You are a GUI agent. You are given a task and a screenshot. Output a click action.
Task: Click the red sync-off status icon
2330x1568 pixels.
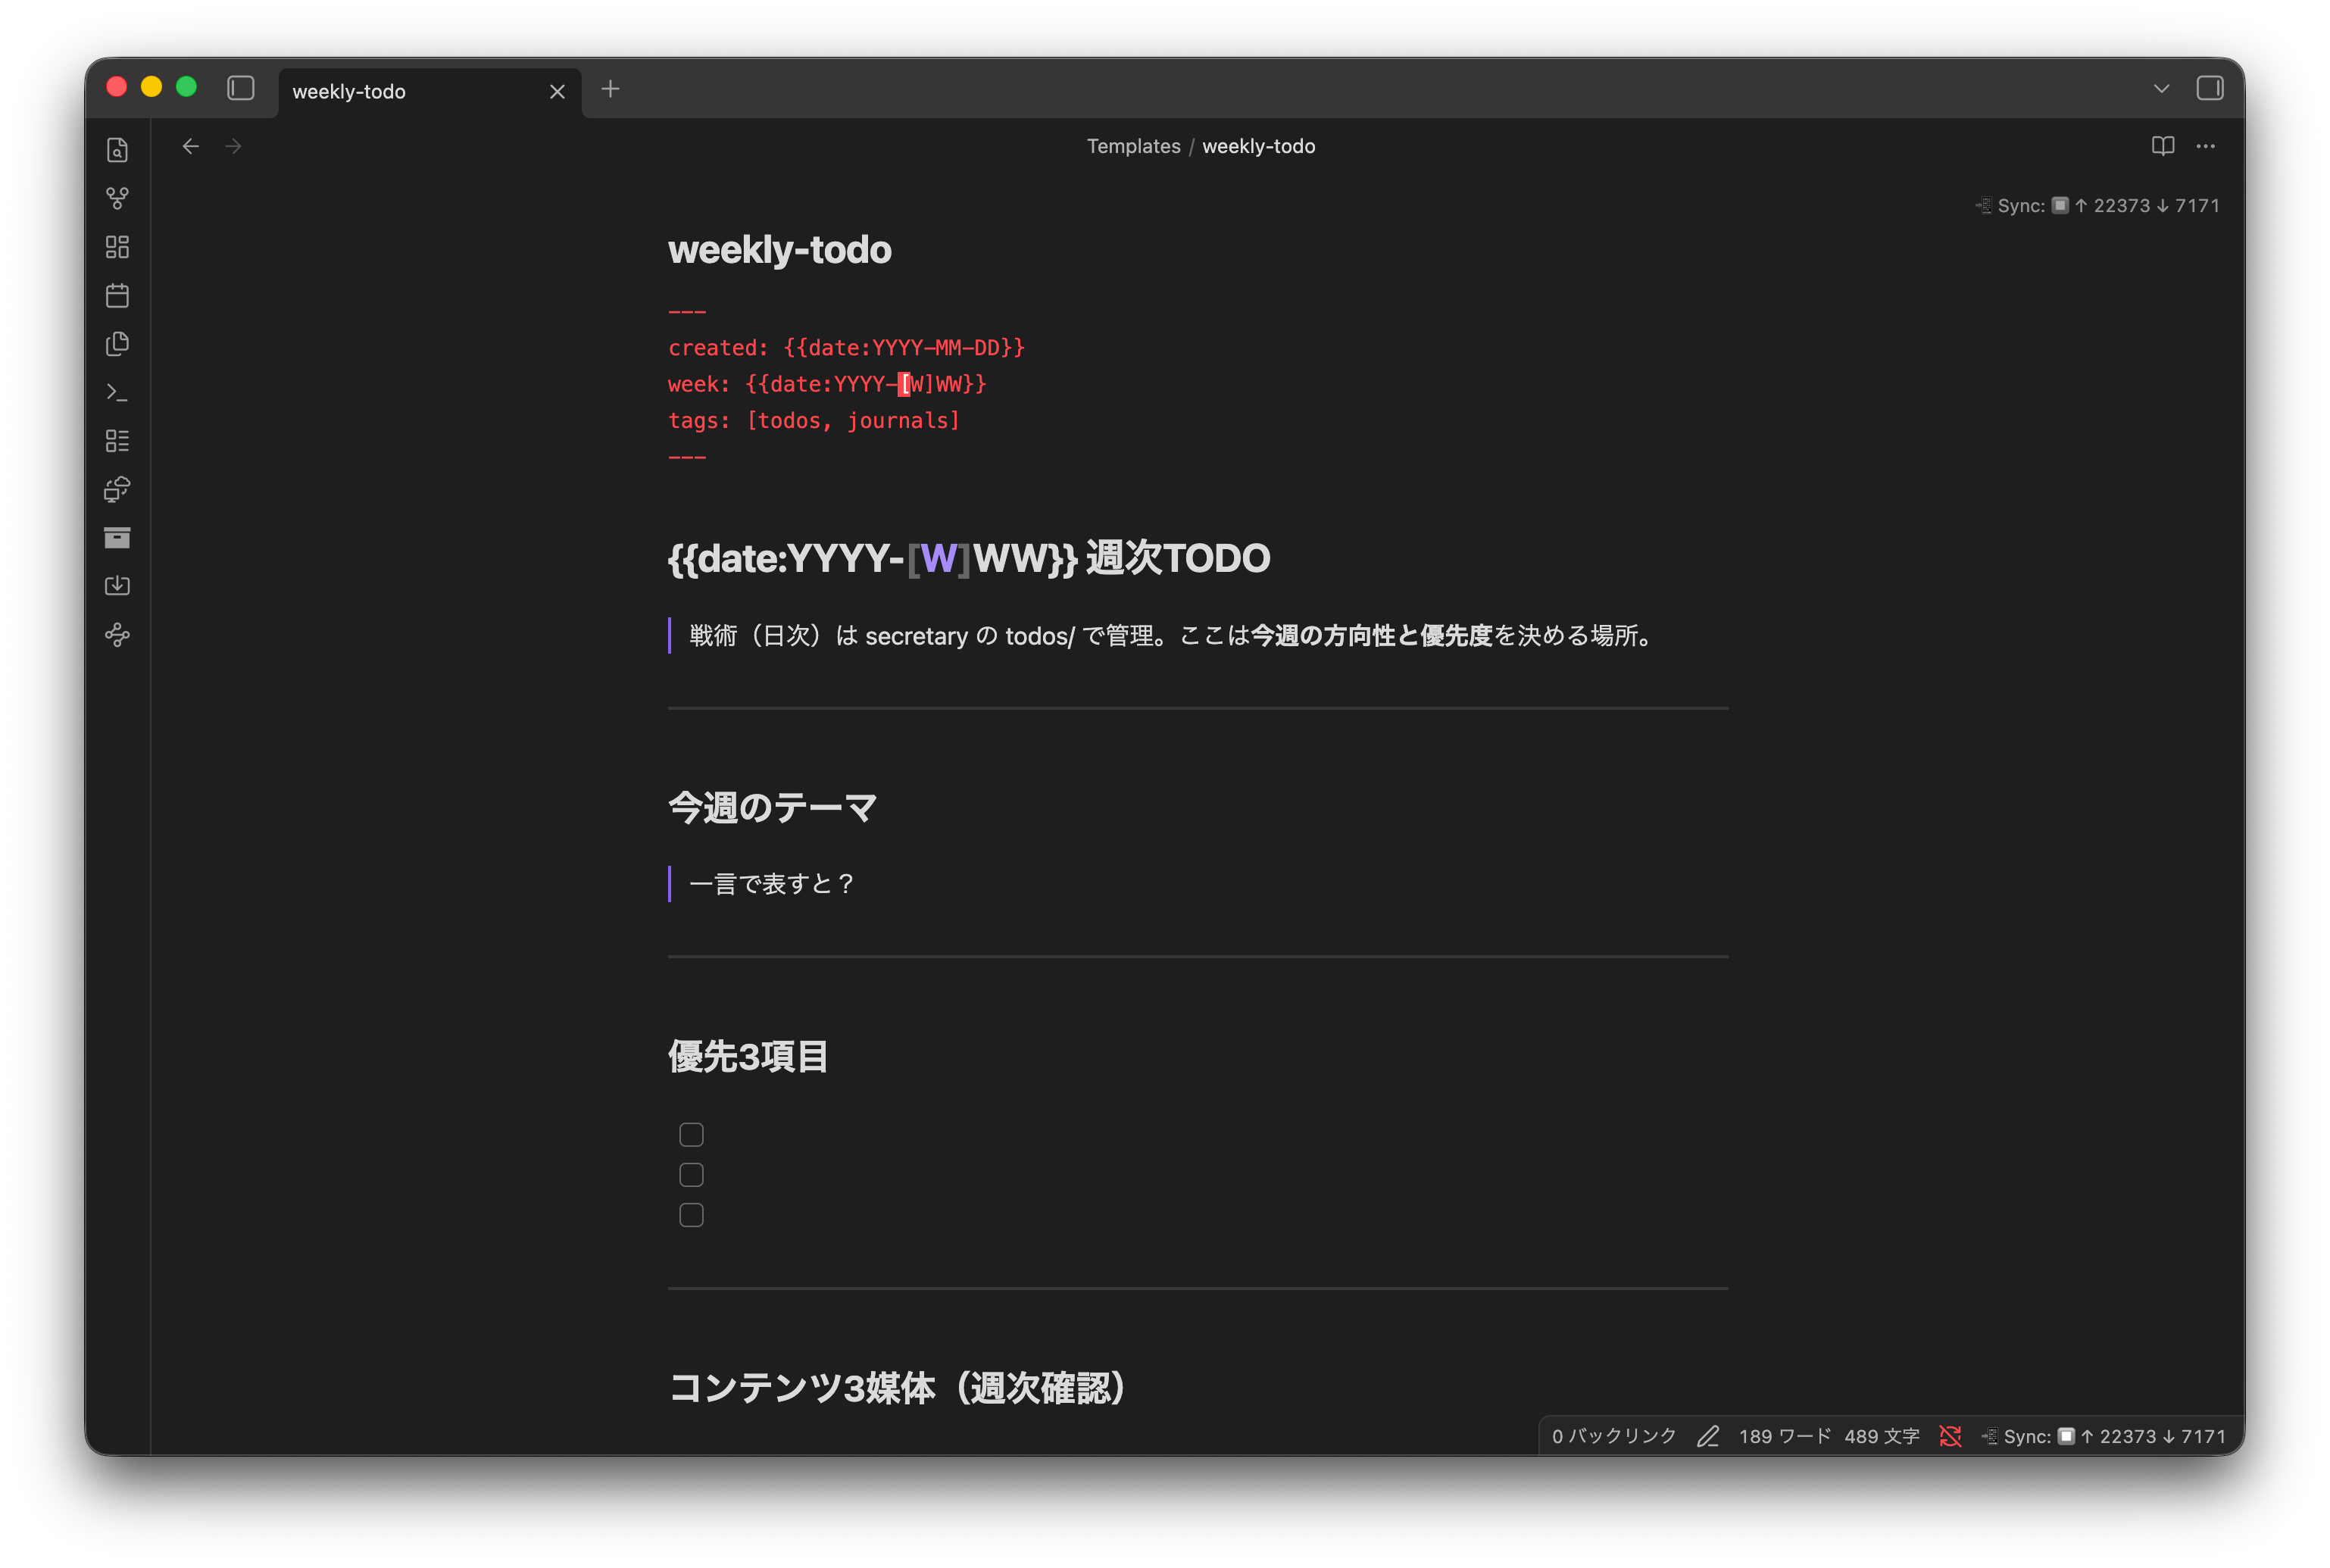pos(1949,1436)
